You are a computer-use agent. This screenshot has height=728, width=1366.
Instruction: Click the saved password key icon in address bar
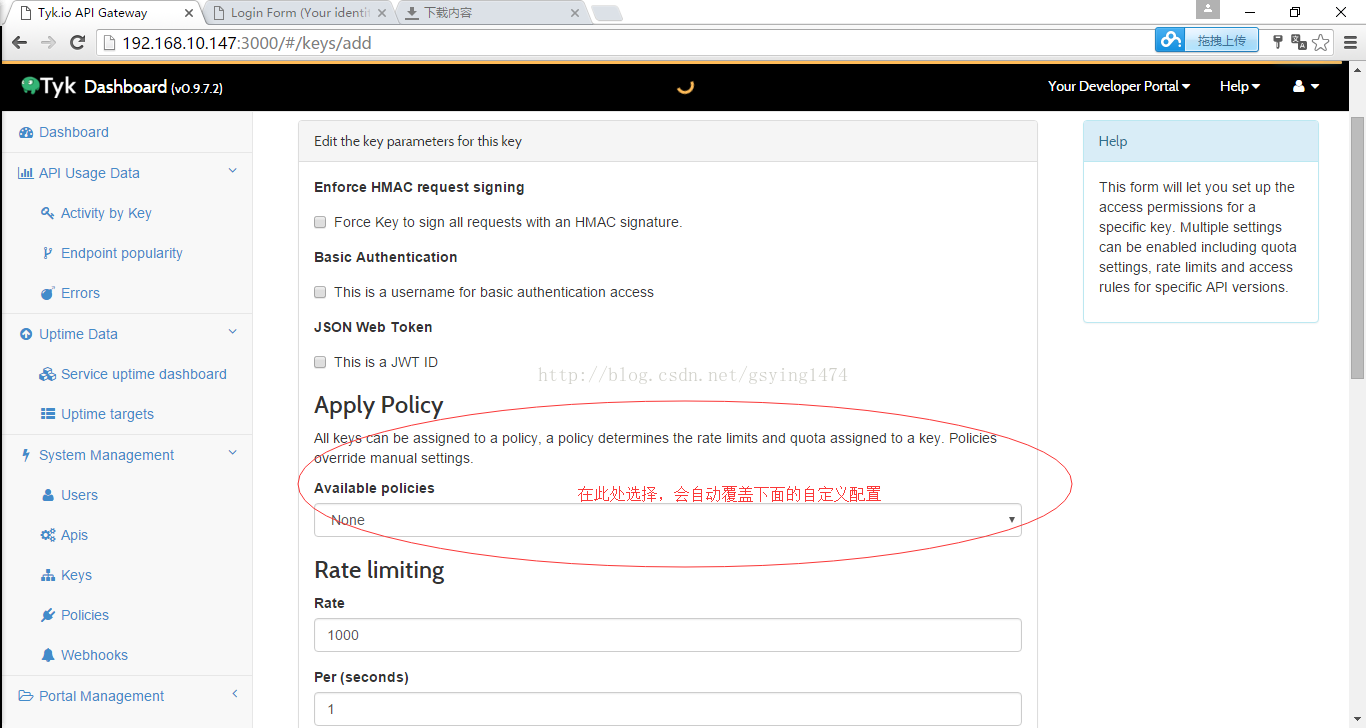pyautogui.click(x=1277, y=42)
